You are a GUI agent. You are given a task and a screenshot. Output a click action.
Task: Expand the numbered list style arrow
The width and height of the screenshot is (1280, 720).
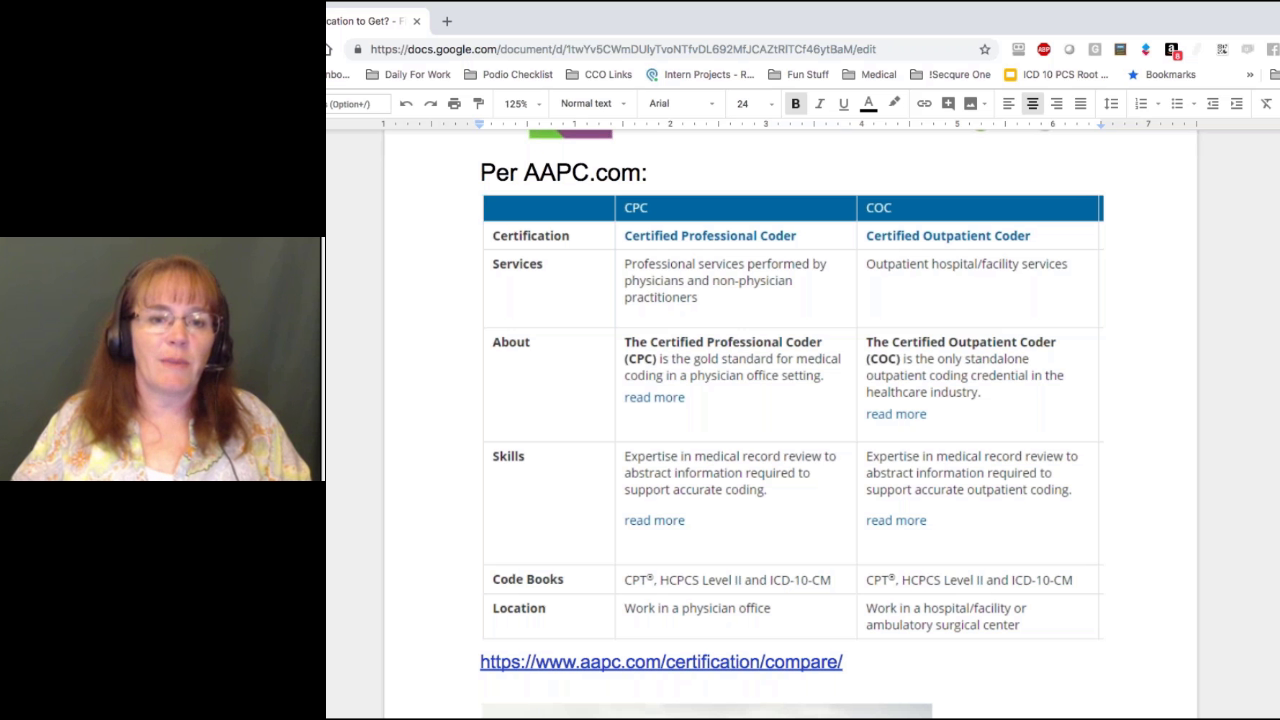(x=1158, y=104)
